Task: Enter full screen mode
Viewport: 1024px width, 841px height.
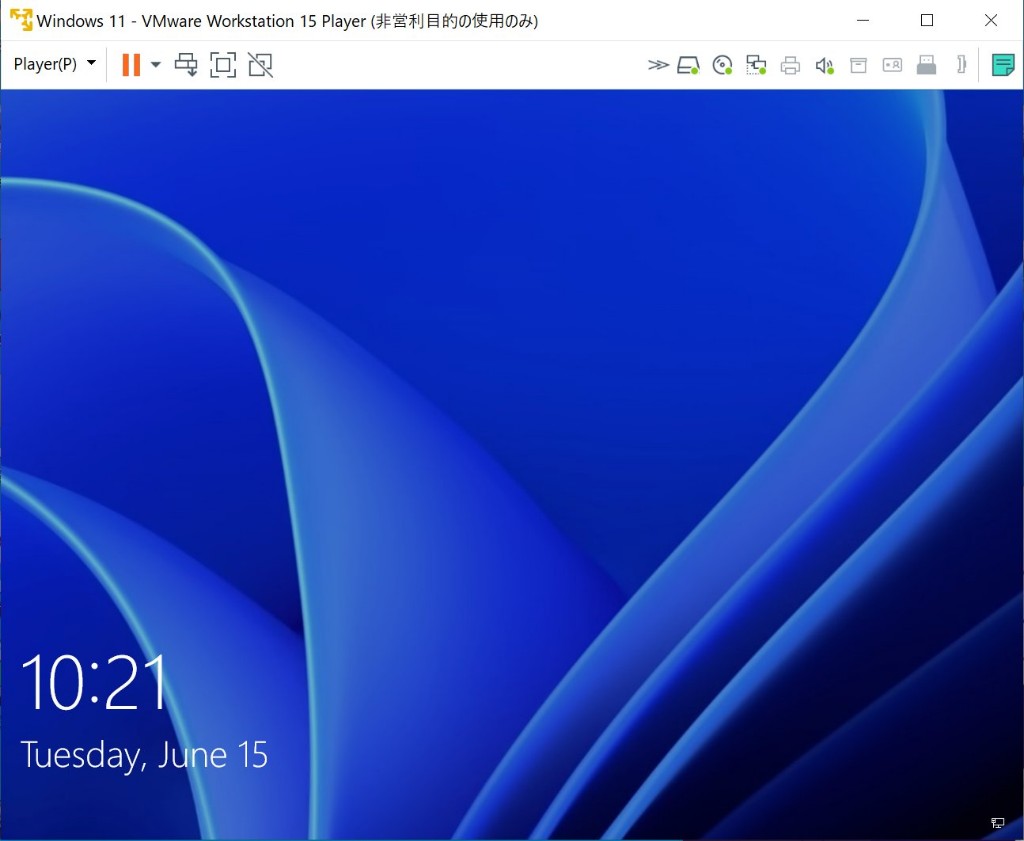Action: 223,65
